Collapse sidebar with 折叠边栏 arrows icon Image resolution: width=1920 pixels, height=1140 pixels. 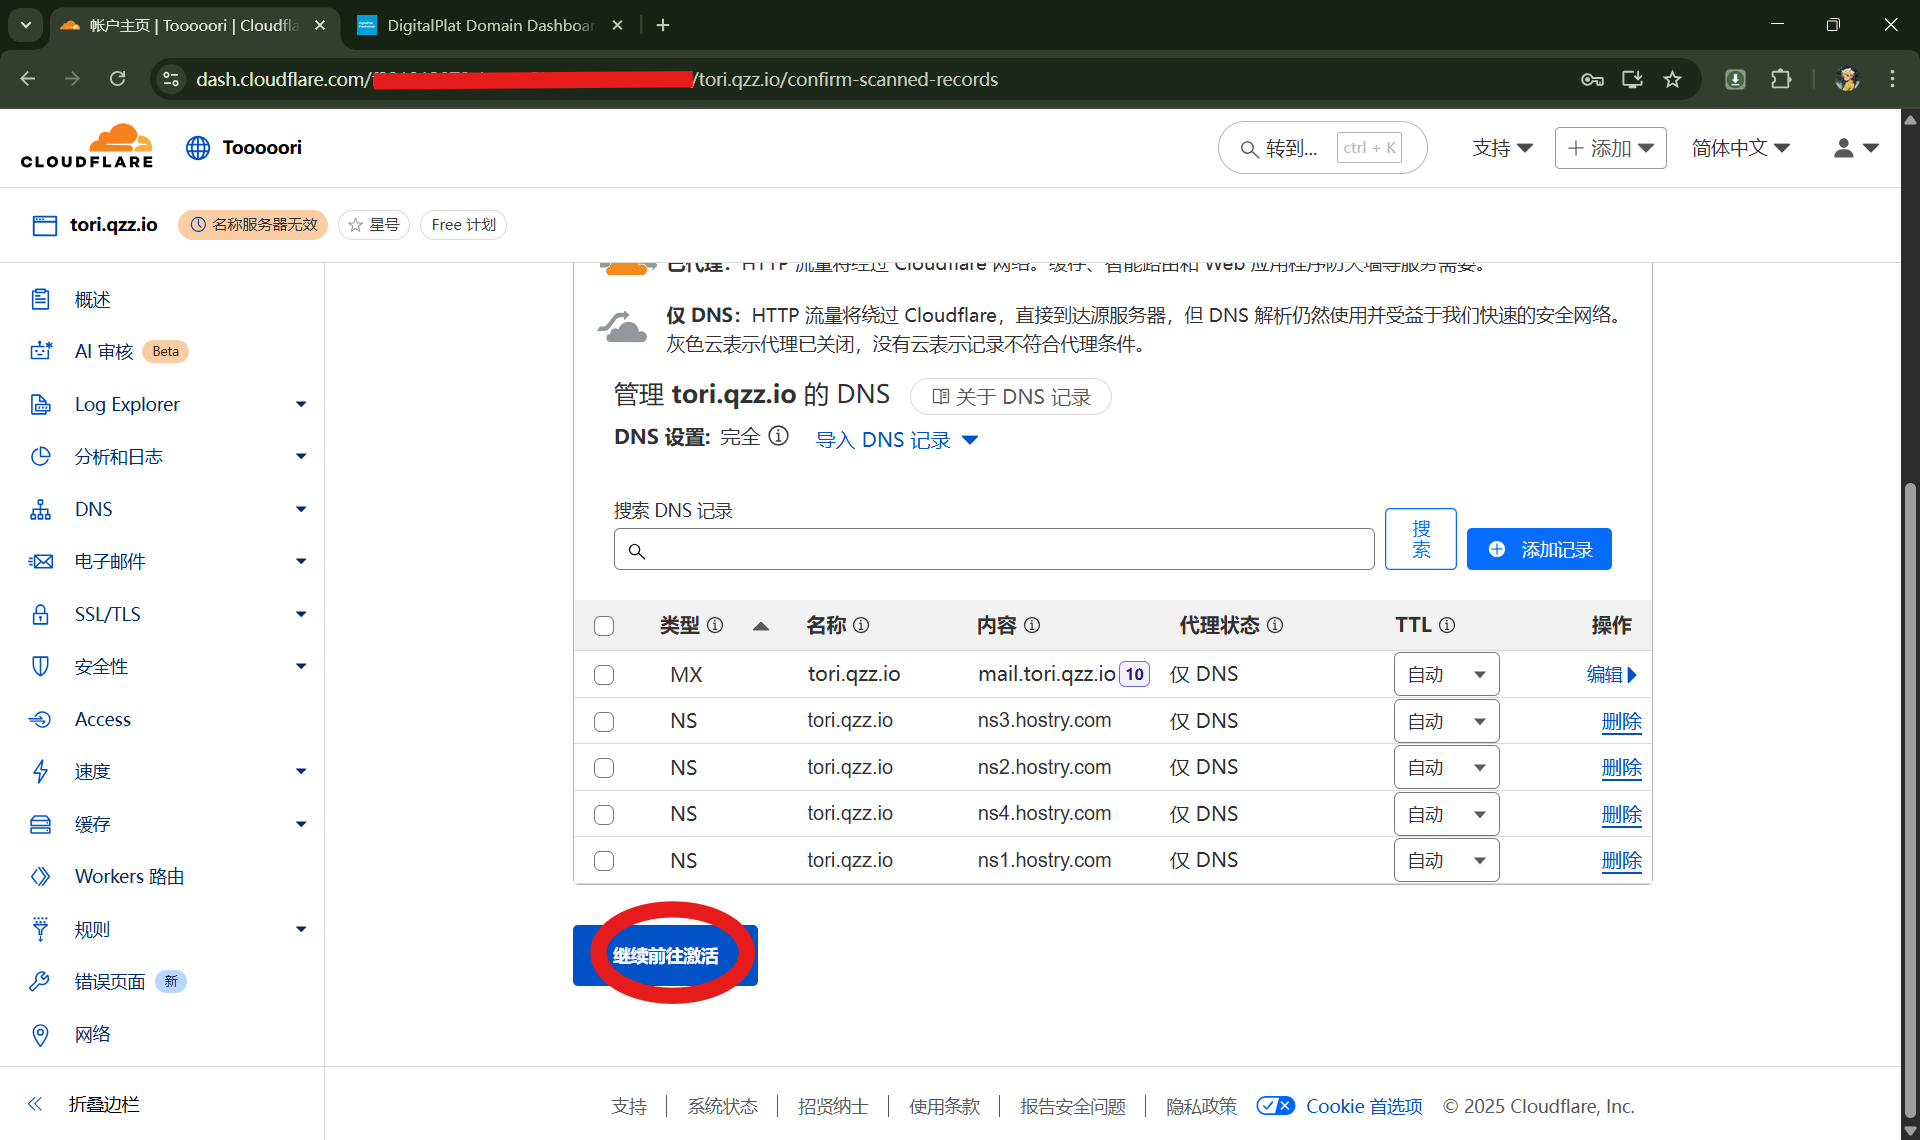tap(35, 1104)
